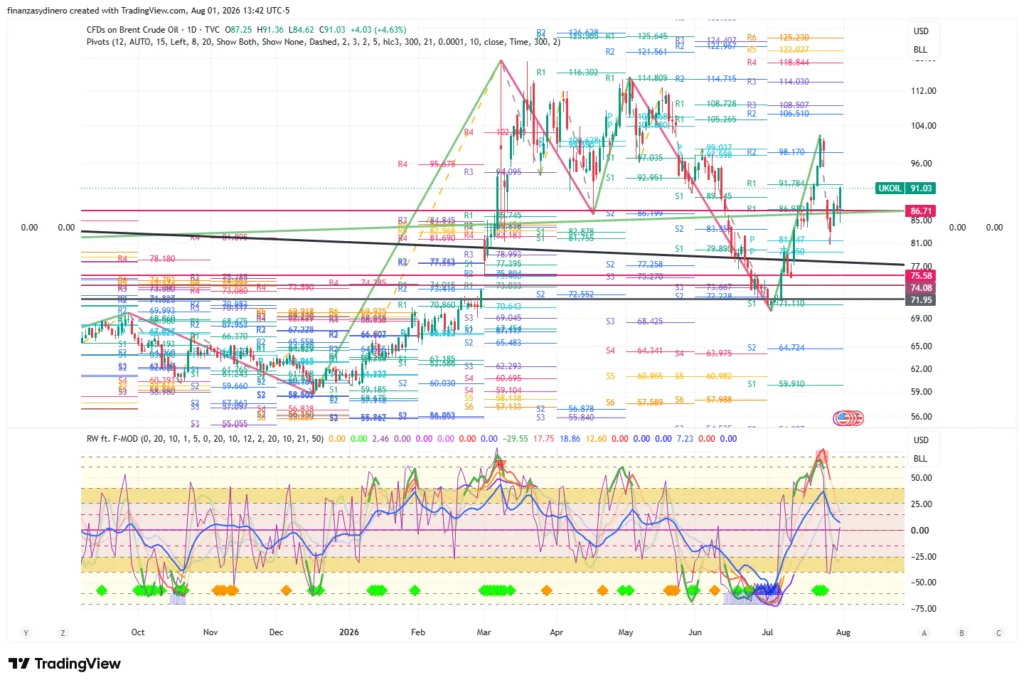Click the Pivots indicator legend
1024x685 pixels.
[323, 42]
